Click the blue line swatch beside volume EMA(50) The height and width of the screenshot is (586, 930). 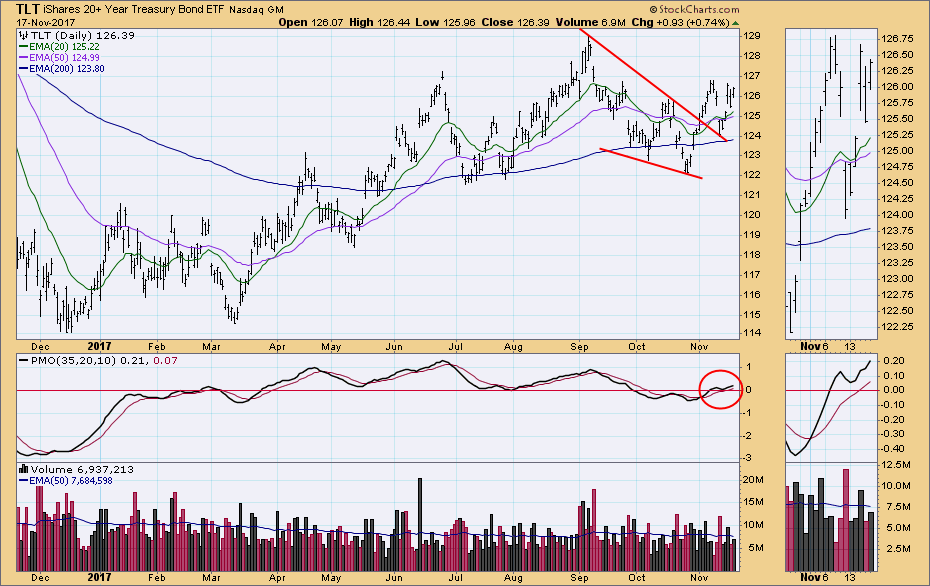(24, 480)
